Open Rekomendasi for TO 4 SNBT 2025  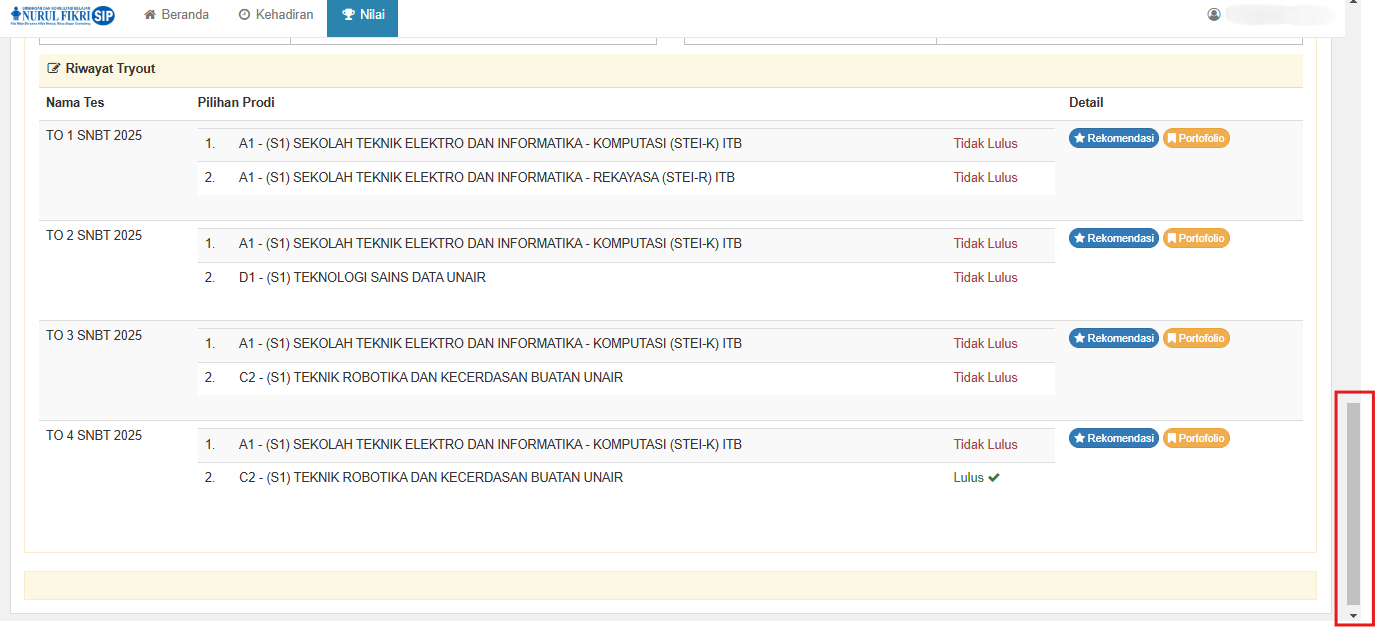[x=1113, y=438]
